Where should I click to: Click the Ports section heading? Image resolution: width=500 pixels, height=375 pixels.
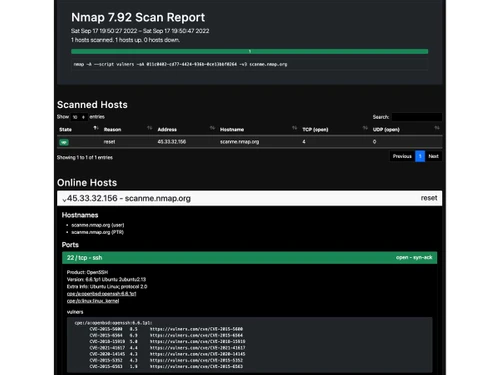coord(70,245)
